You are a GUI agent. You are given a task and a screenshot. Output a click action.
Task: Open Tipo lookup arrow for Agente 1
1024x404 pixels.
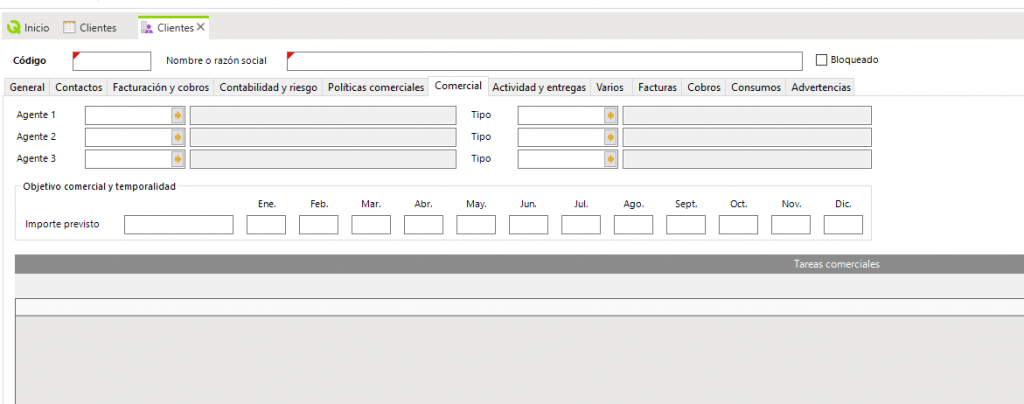click(x=611, y=116)
